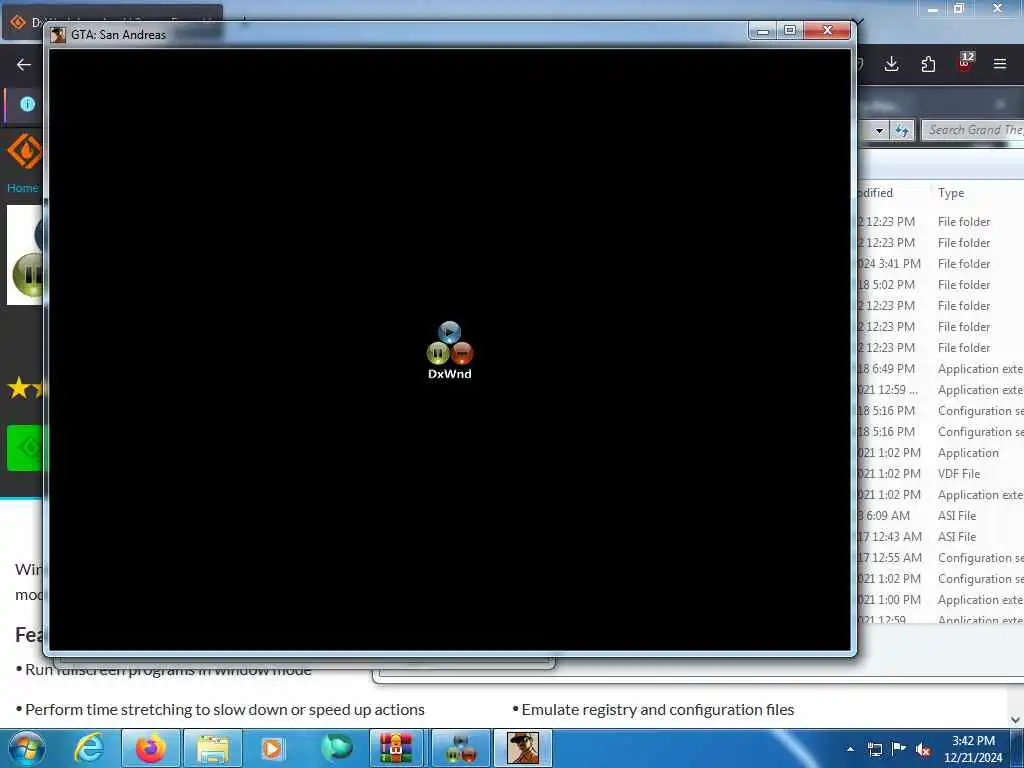Click uBlock icon showing badge 12
This screenshot has height=768, width=1024.
click(965, 62)
